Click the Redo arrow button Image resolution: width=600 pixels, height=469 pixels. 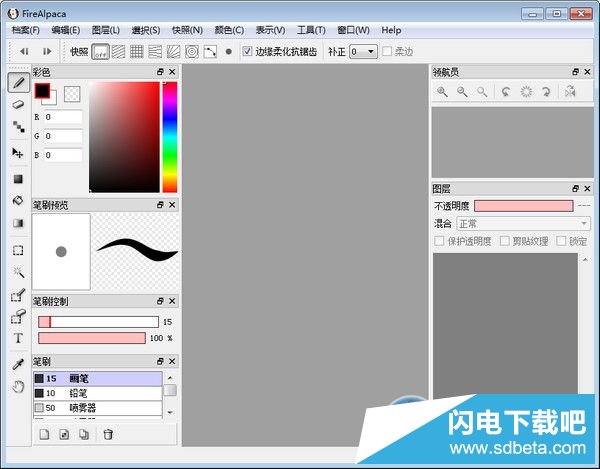(47, 51)
